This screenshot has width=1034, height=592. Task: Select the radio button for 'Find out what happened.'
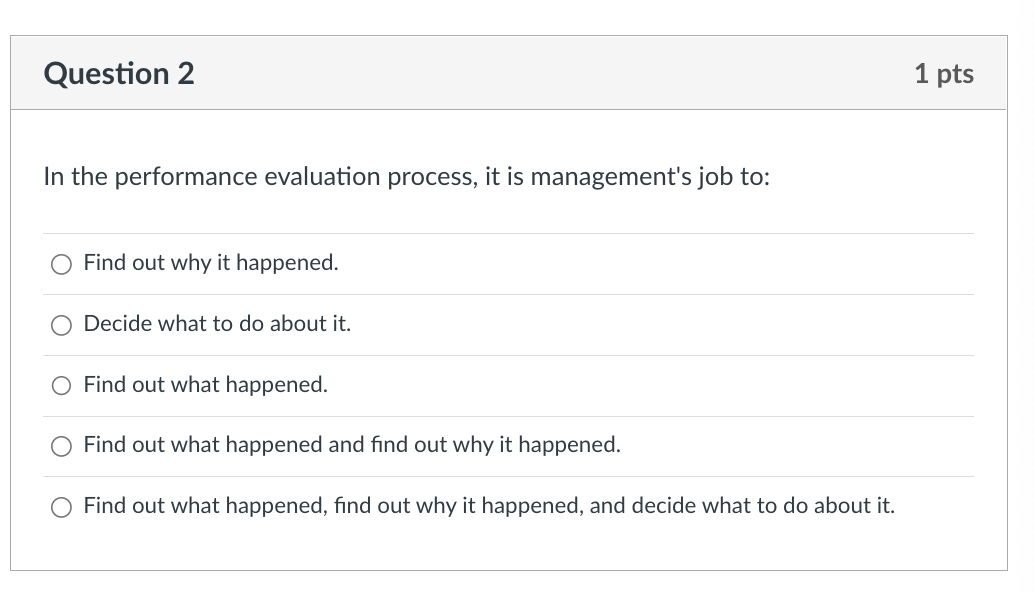tap(61, 385)
